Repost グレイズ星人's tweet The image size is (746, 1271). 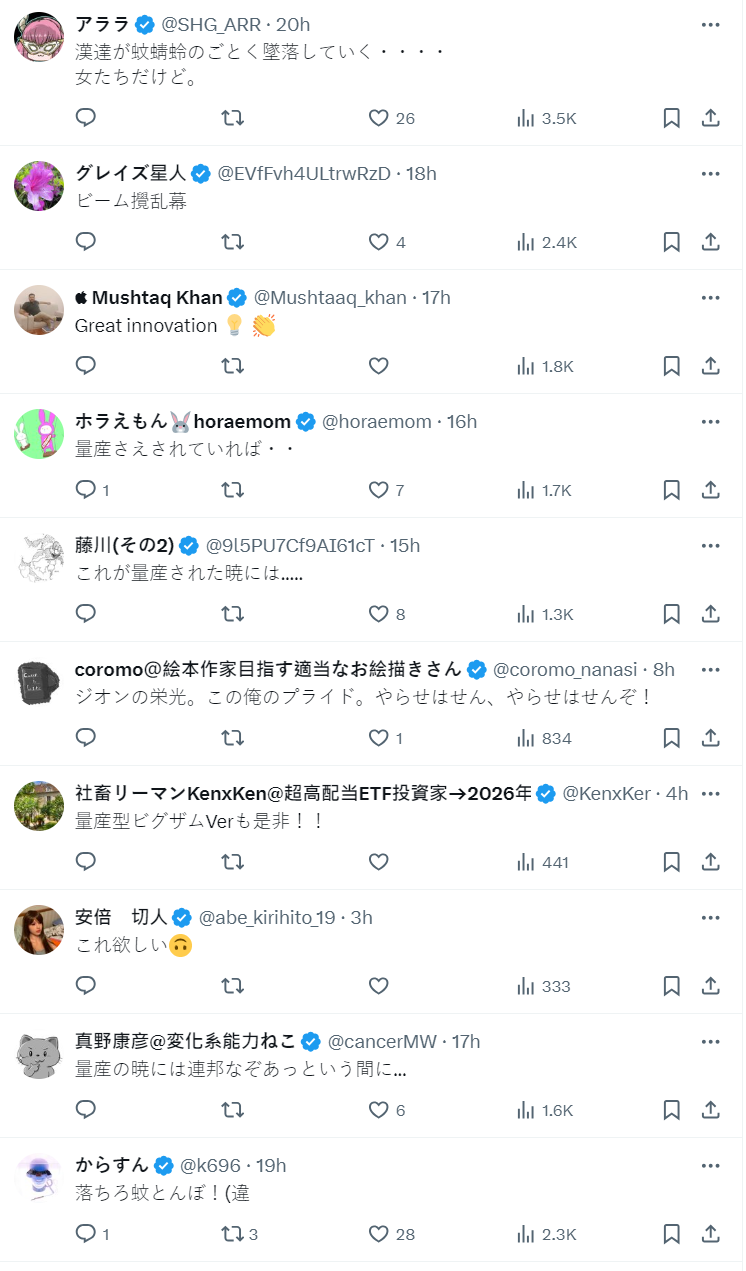232,242
